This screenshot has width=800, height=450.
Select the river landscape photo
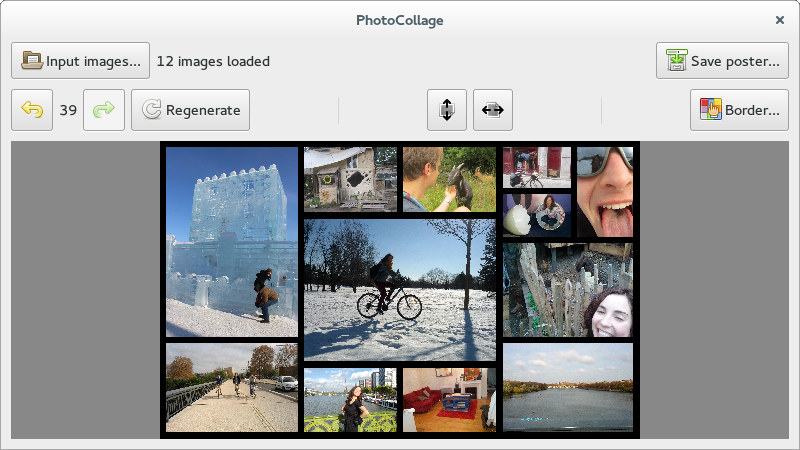568,388
